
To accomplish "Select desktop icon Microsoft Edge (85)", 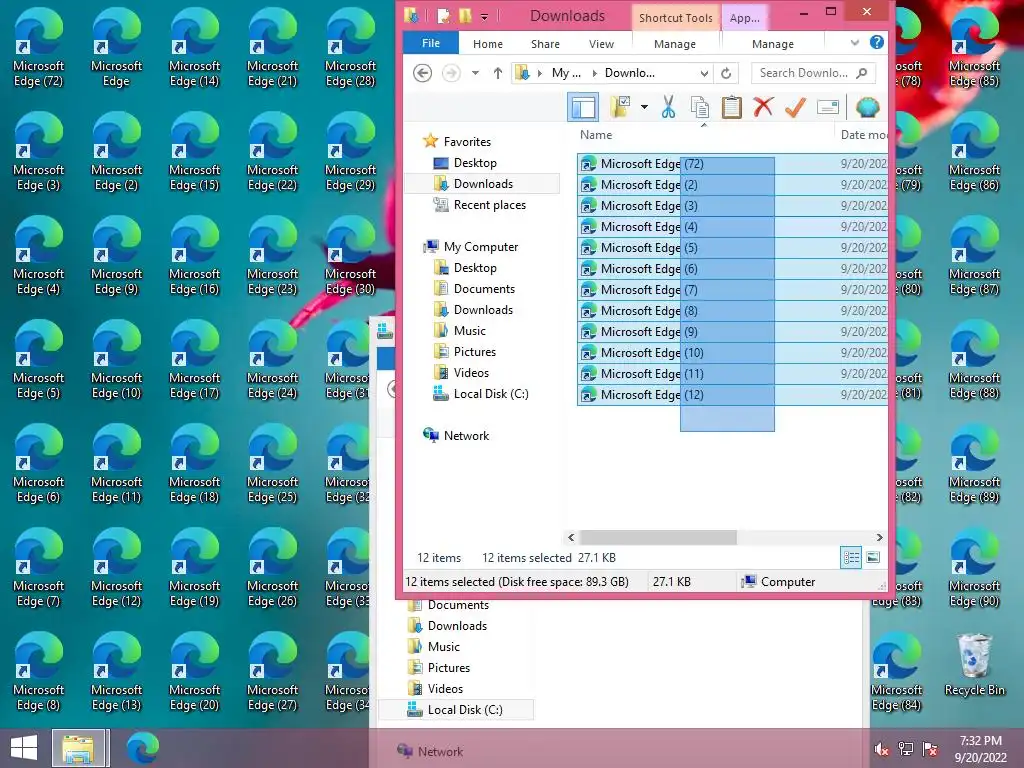I will pyautogui.click(x=974, y=50).
